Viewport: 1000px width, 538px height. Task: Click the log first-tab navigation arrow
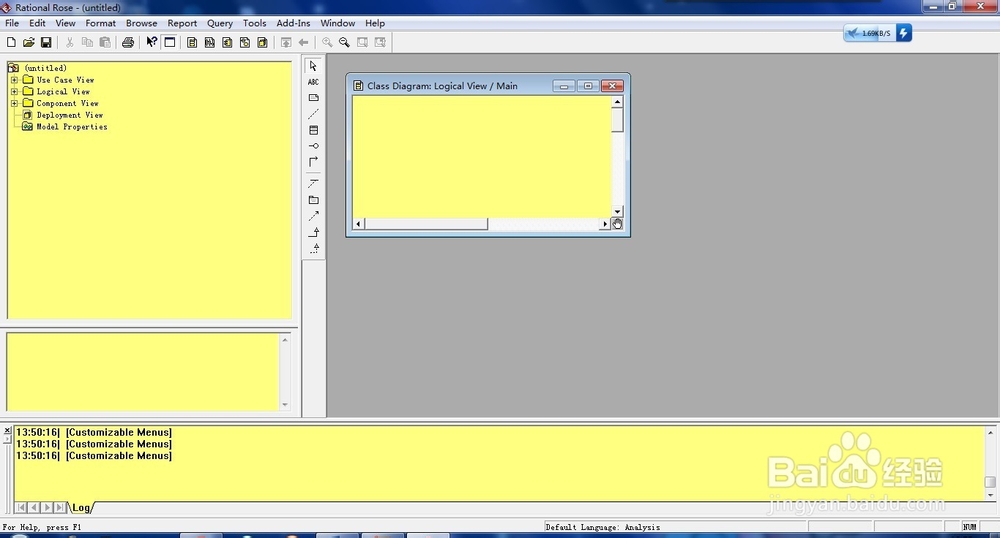click(21, 508)
